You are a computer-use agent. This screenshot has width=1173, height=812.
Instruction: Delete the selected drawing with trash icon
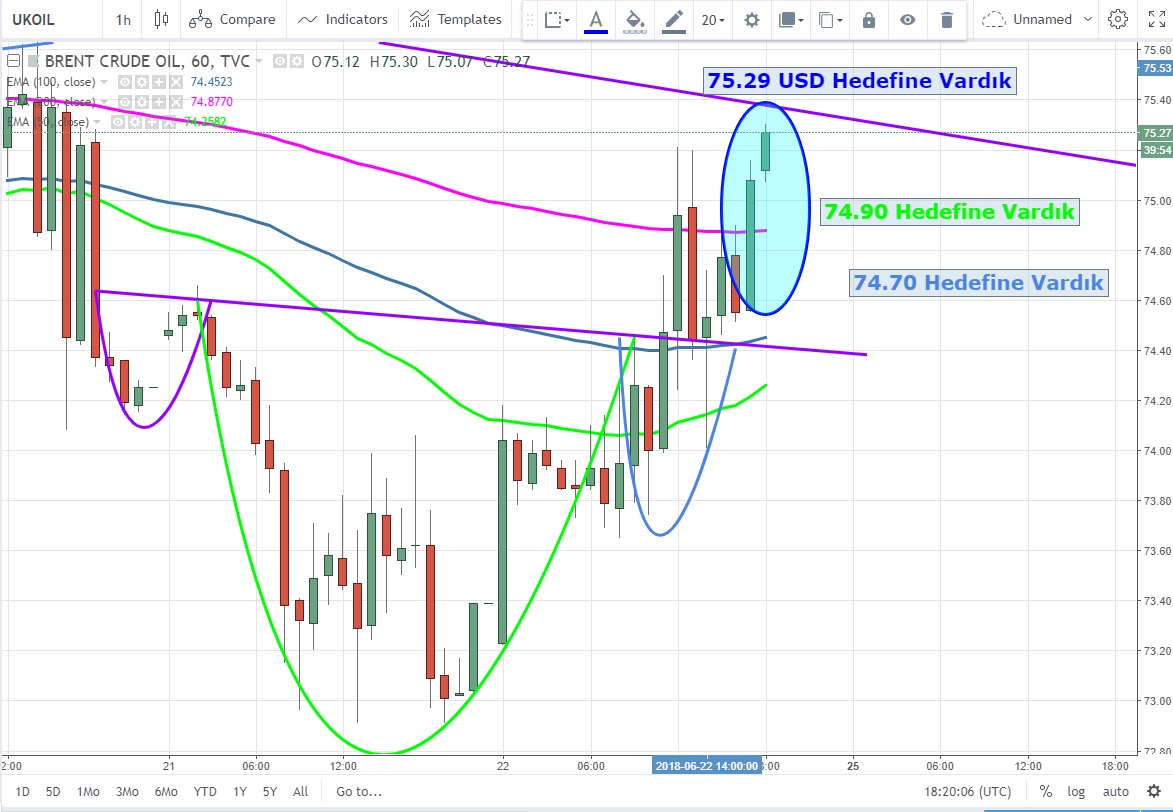tap(946, 20)
